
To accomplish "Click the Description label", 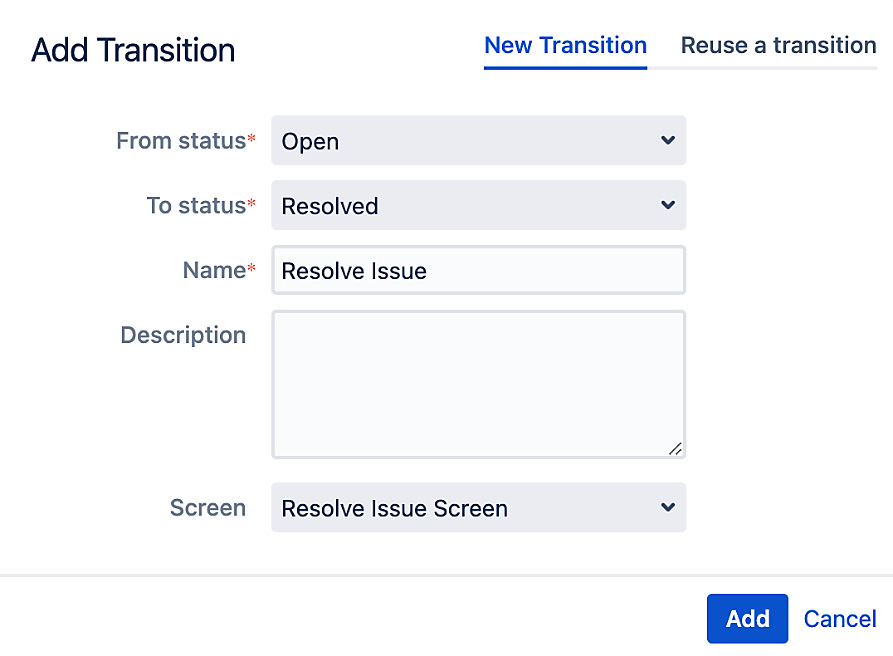I will (183, 335).
